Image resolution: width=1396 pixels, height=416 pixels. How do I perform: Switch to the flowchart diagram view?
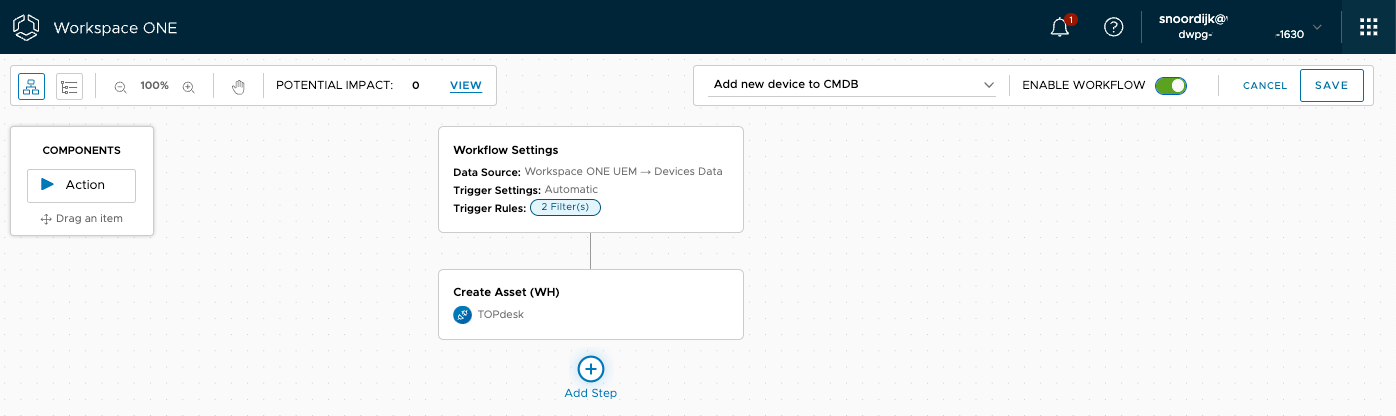31,86
